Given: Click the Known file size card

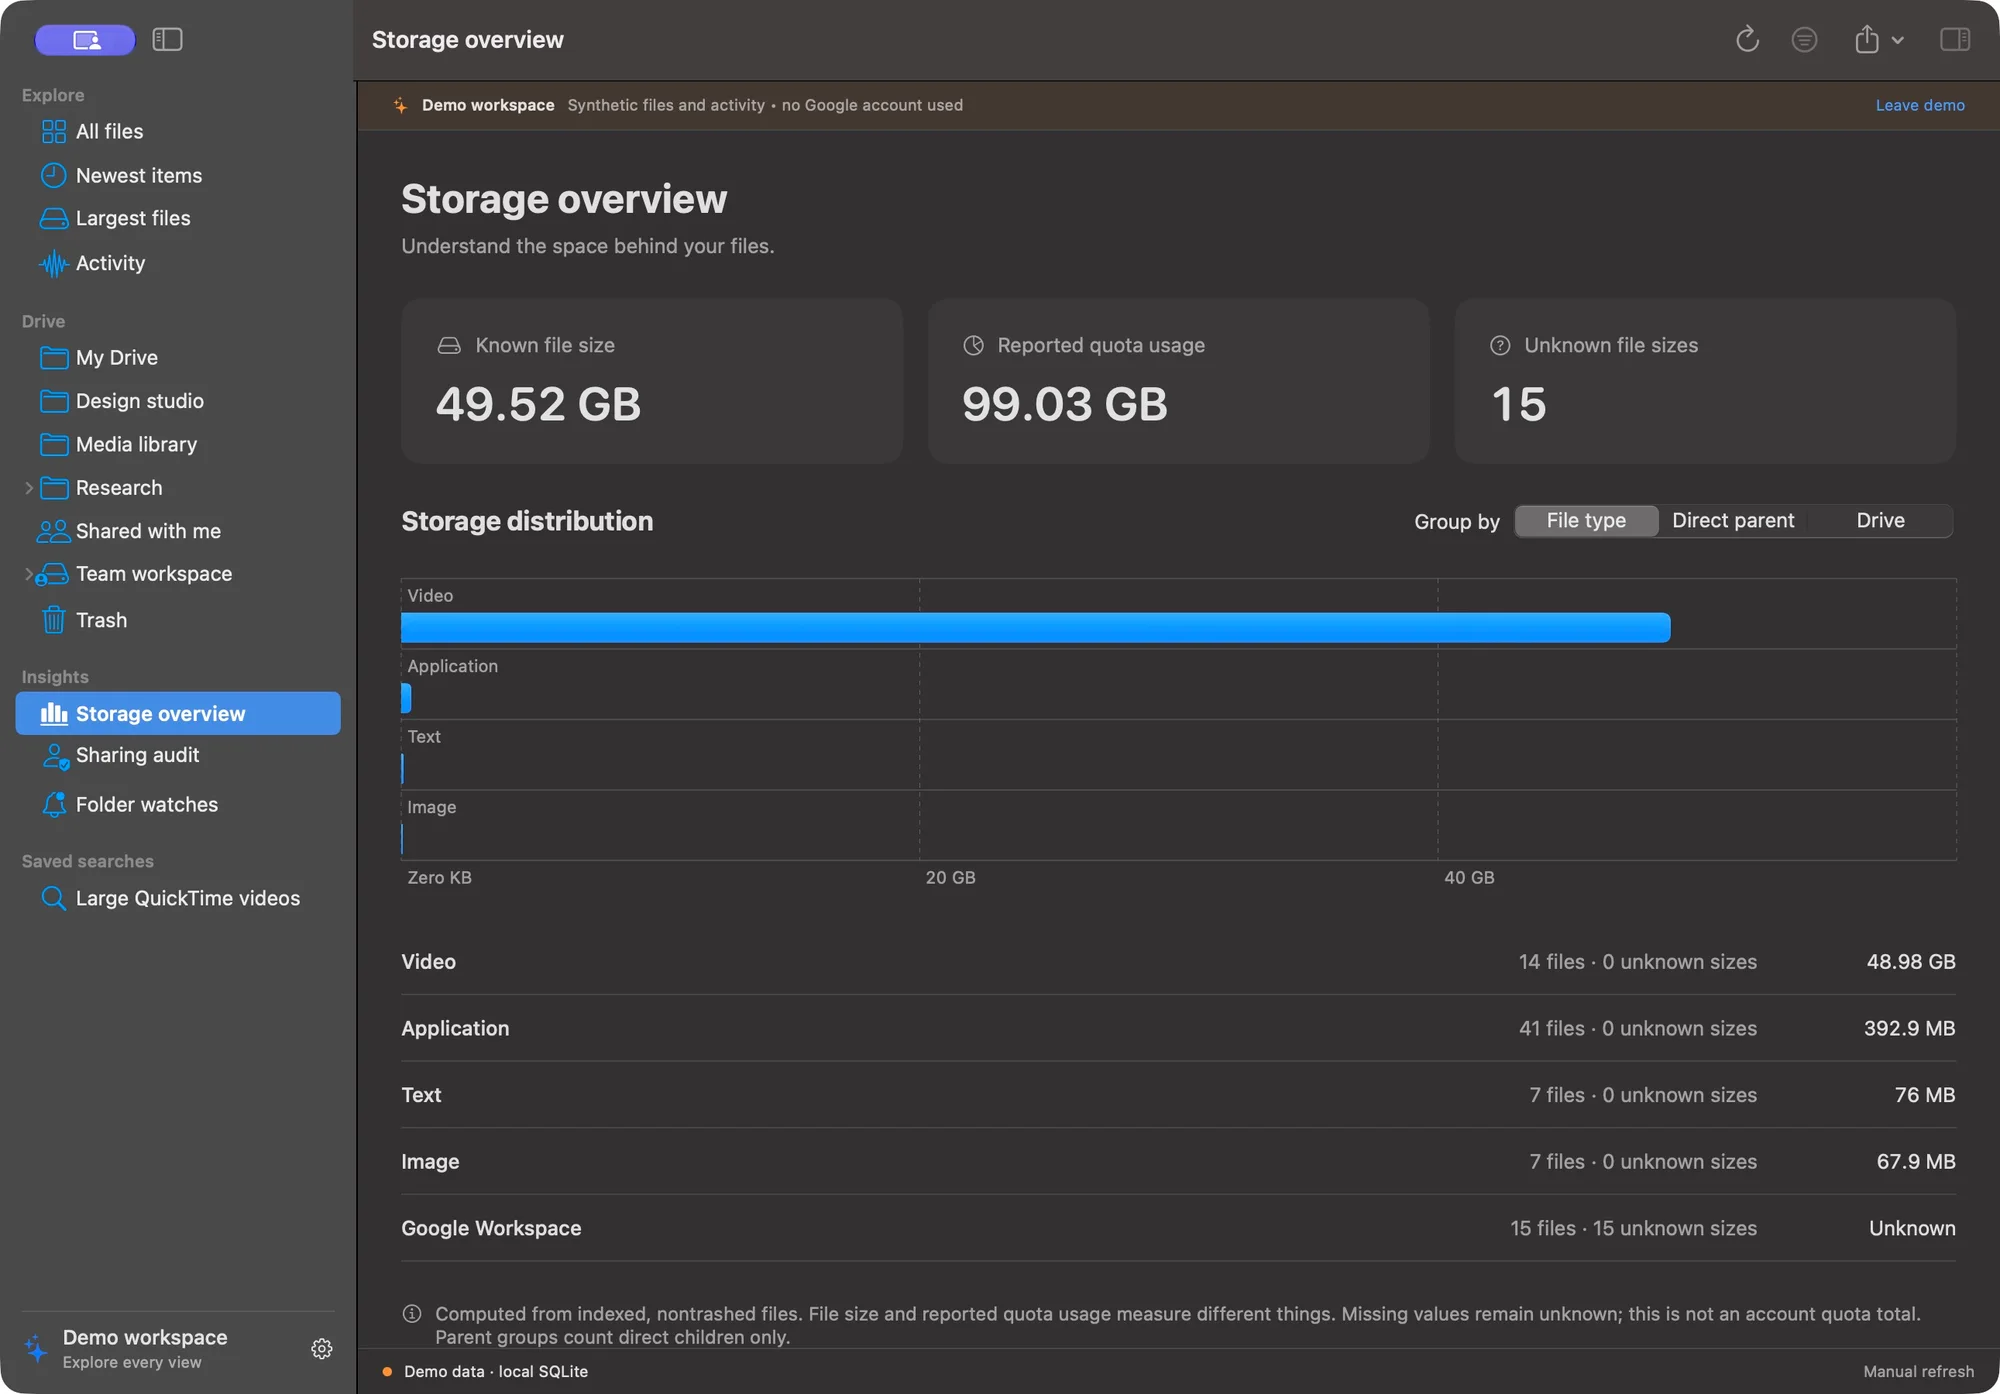Looking at the screenshot, I should click(652, 381).
